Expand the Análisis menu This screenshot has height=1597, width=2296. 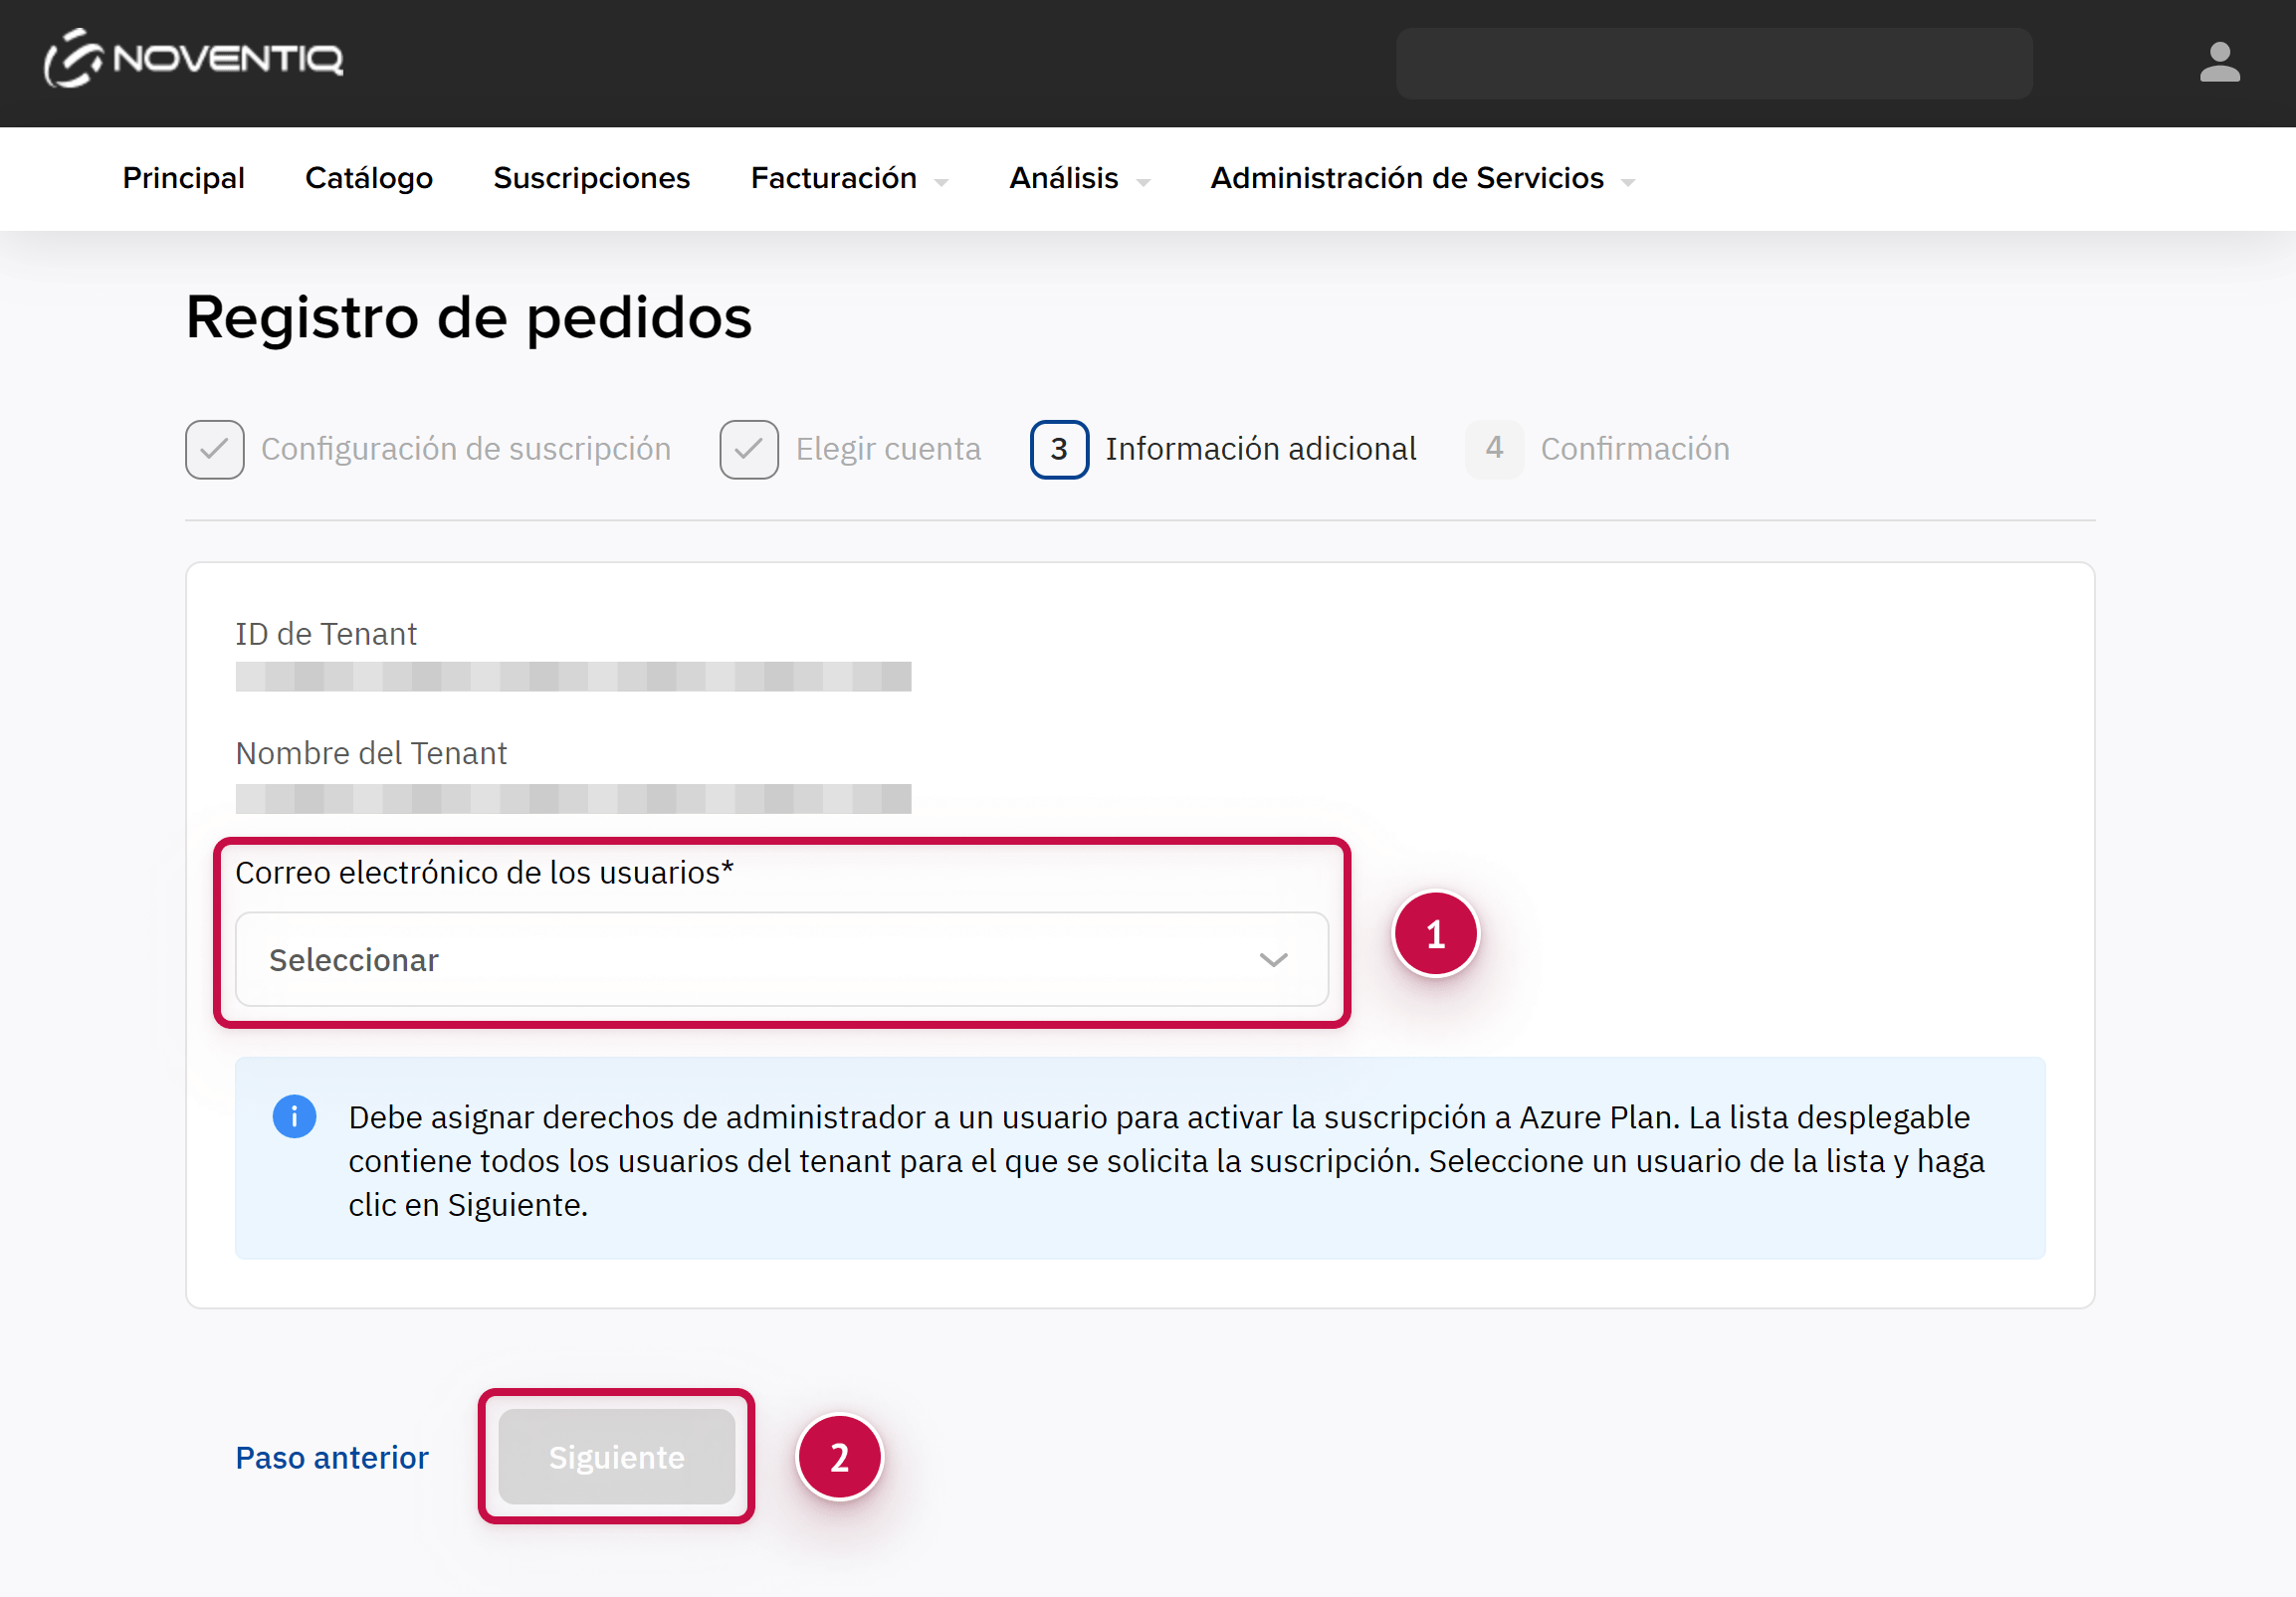tap(1078, 178)
